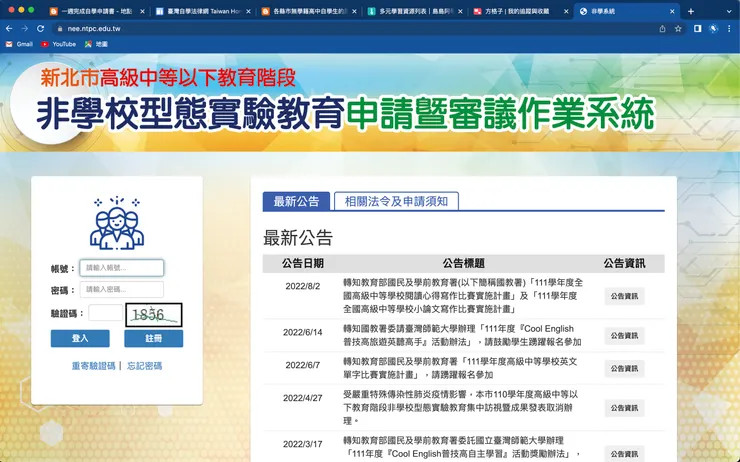
Task: Close the 各縣市無學籍高中自學生 tab
Action: click(354, 11)
